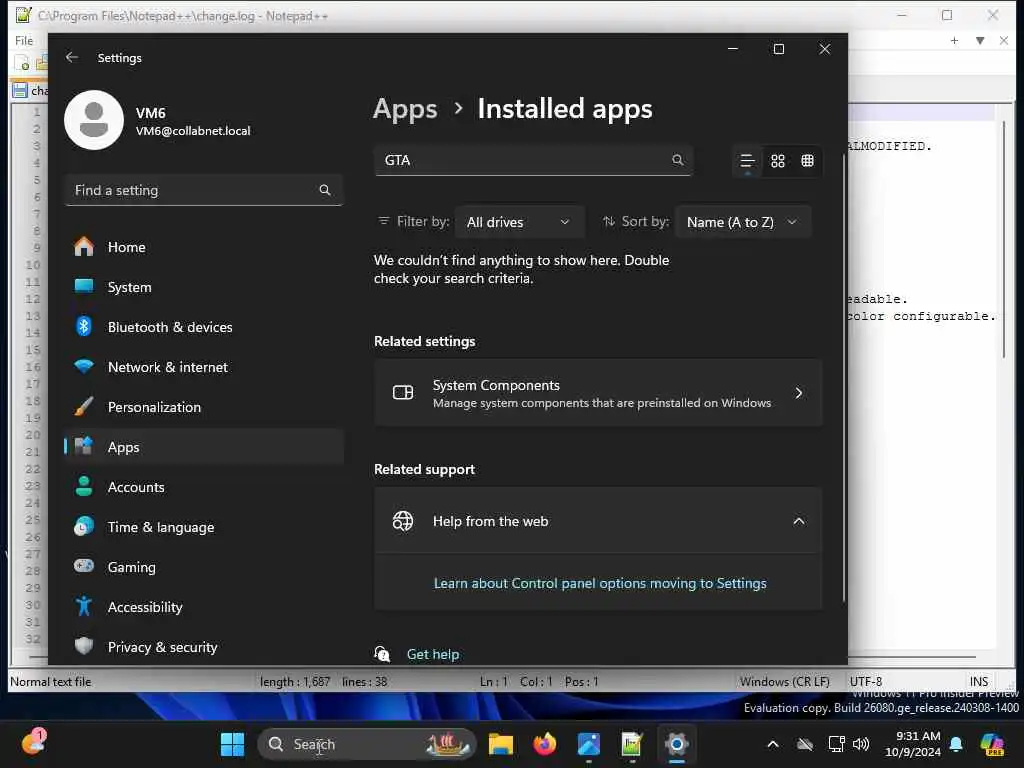1024x768 pixels.
Task: Click the Gaming controller icon
Action: pyautogui.click(x=84, y=566)
